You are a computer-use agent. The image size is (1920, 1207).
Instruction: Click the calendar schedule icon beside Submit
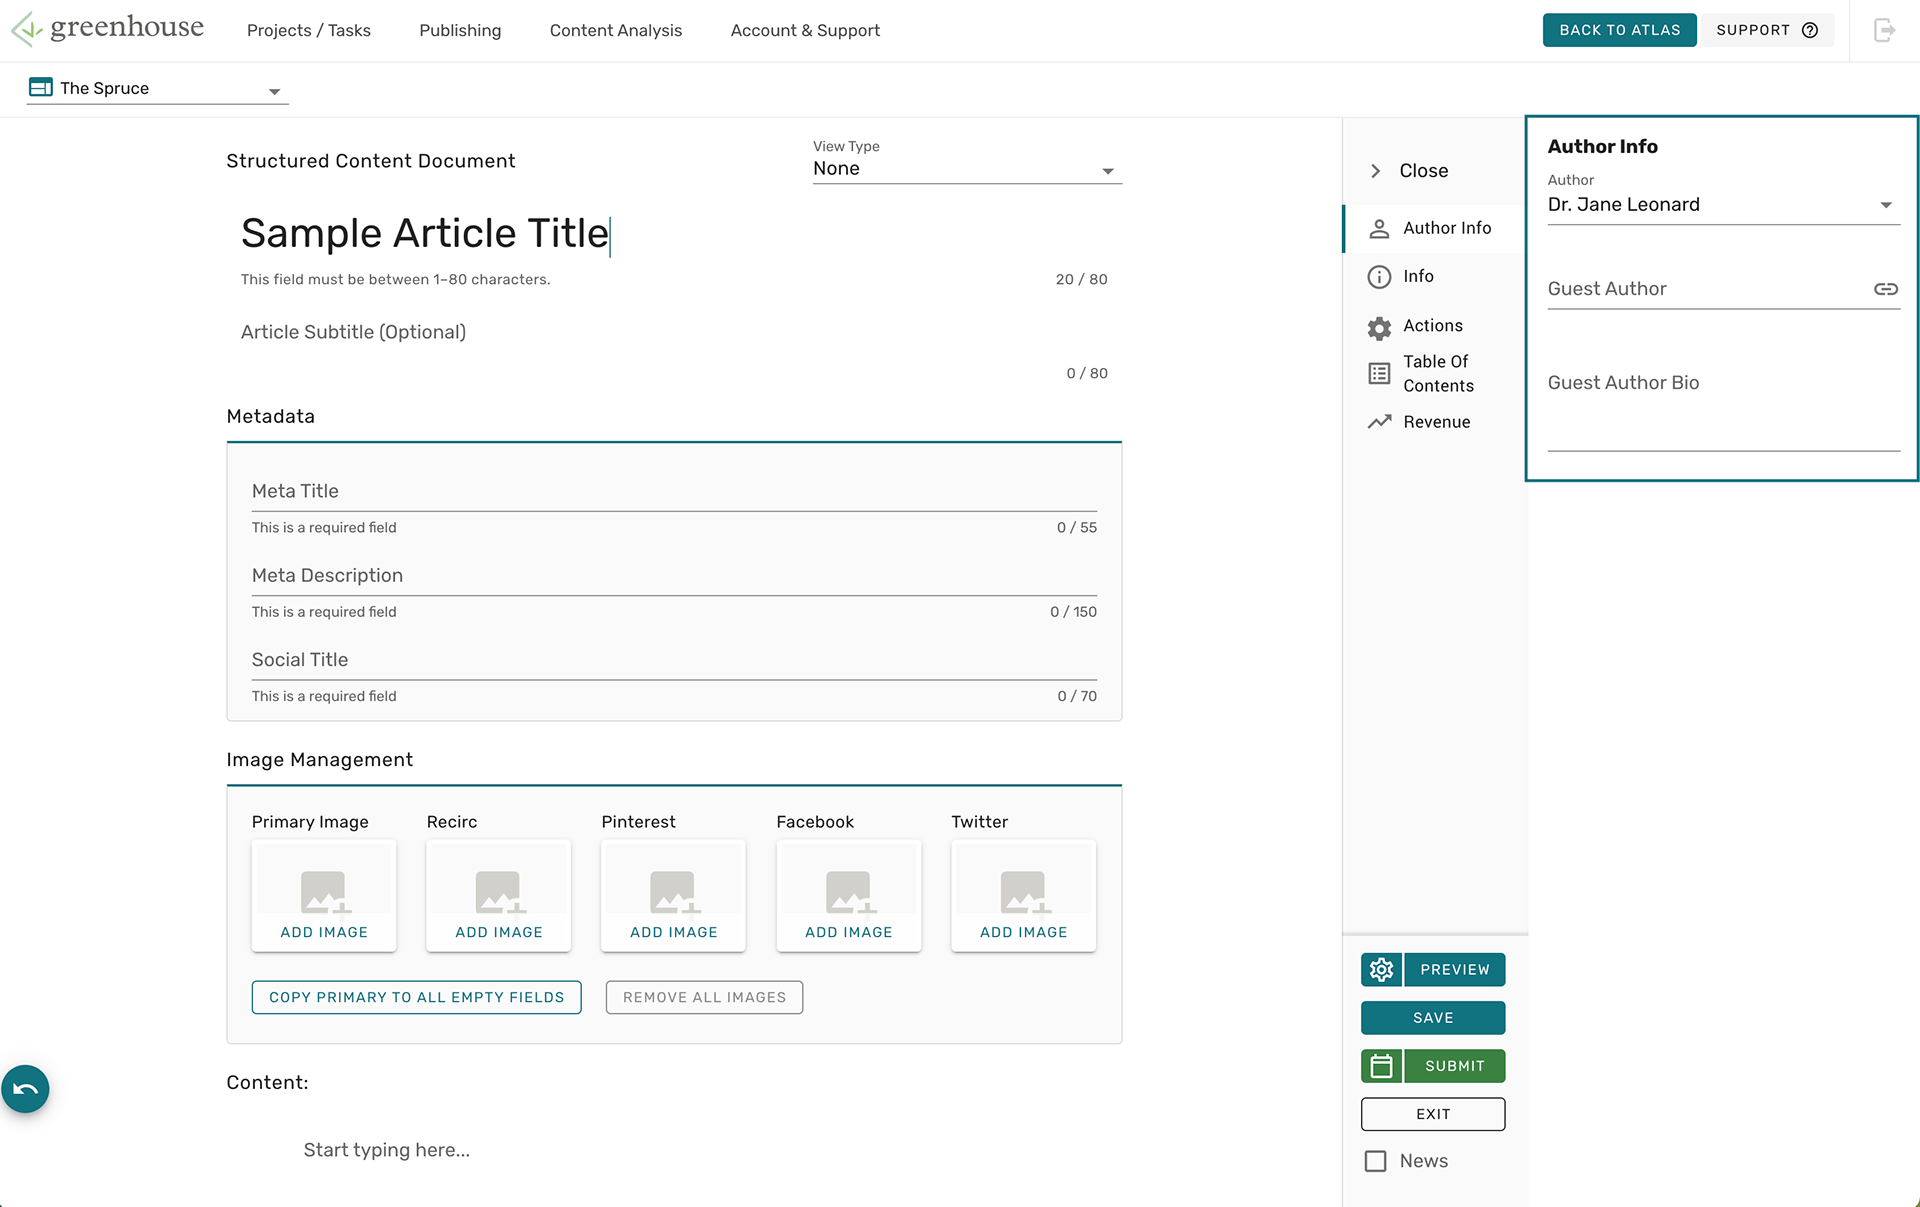click(1381, 1066)
